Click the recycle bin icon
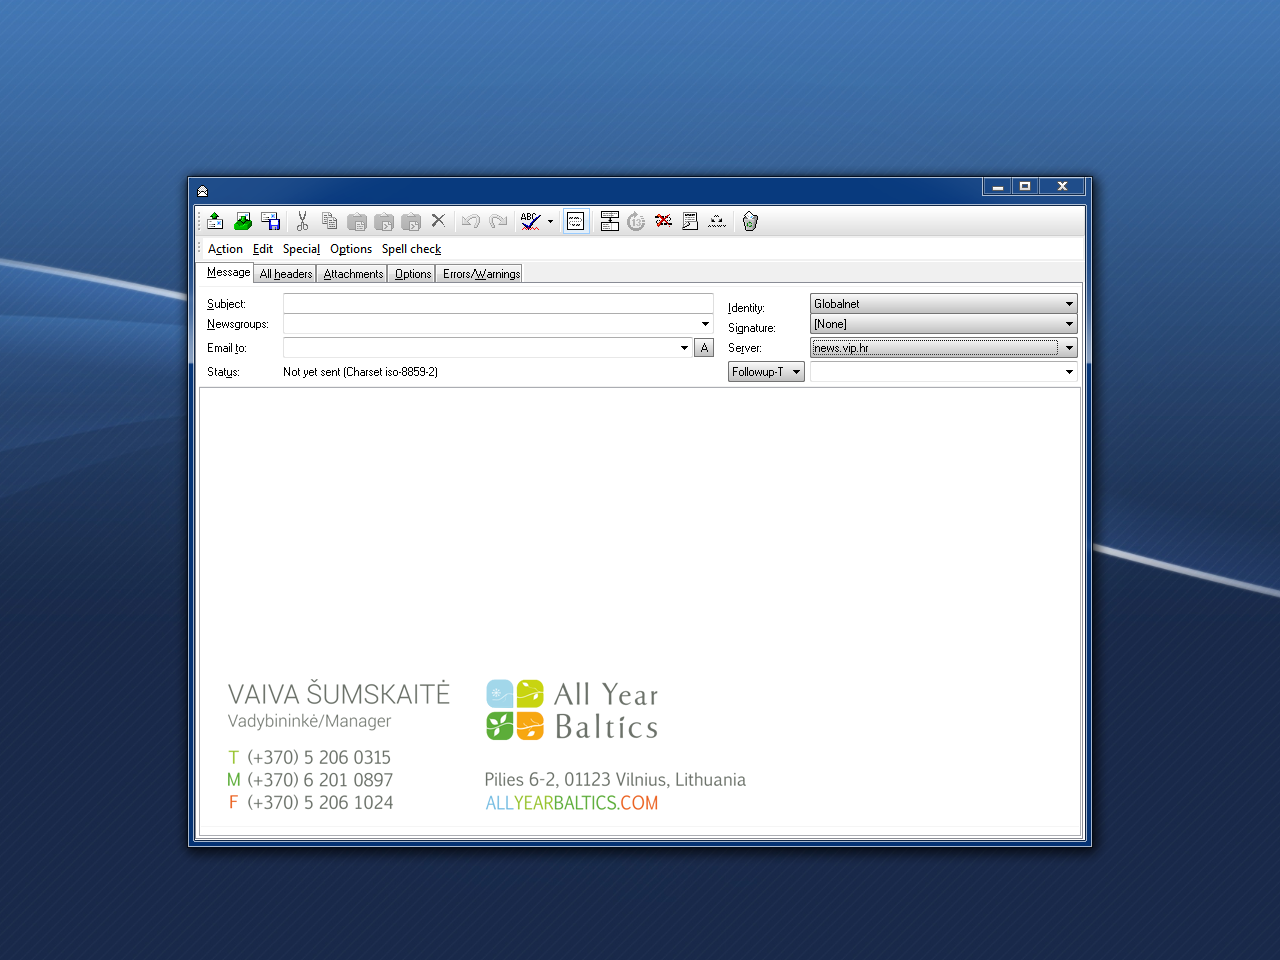1280x960 pixels. [x=750, y=221]
